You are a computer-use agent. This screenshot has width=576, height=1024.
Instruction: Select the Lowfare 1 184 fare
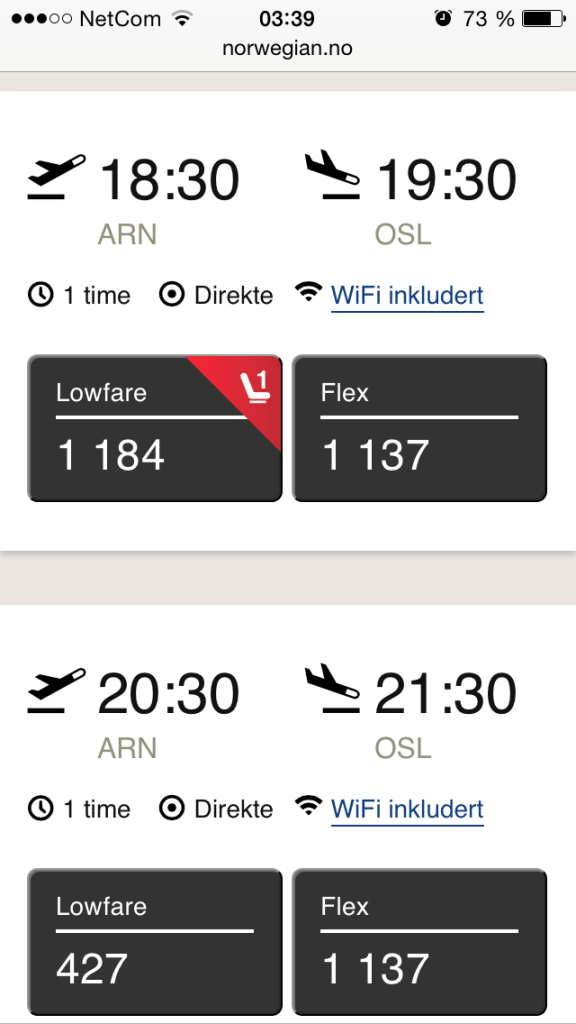(x=155, y=428)
